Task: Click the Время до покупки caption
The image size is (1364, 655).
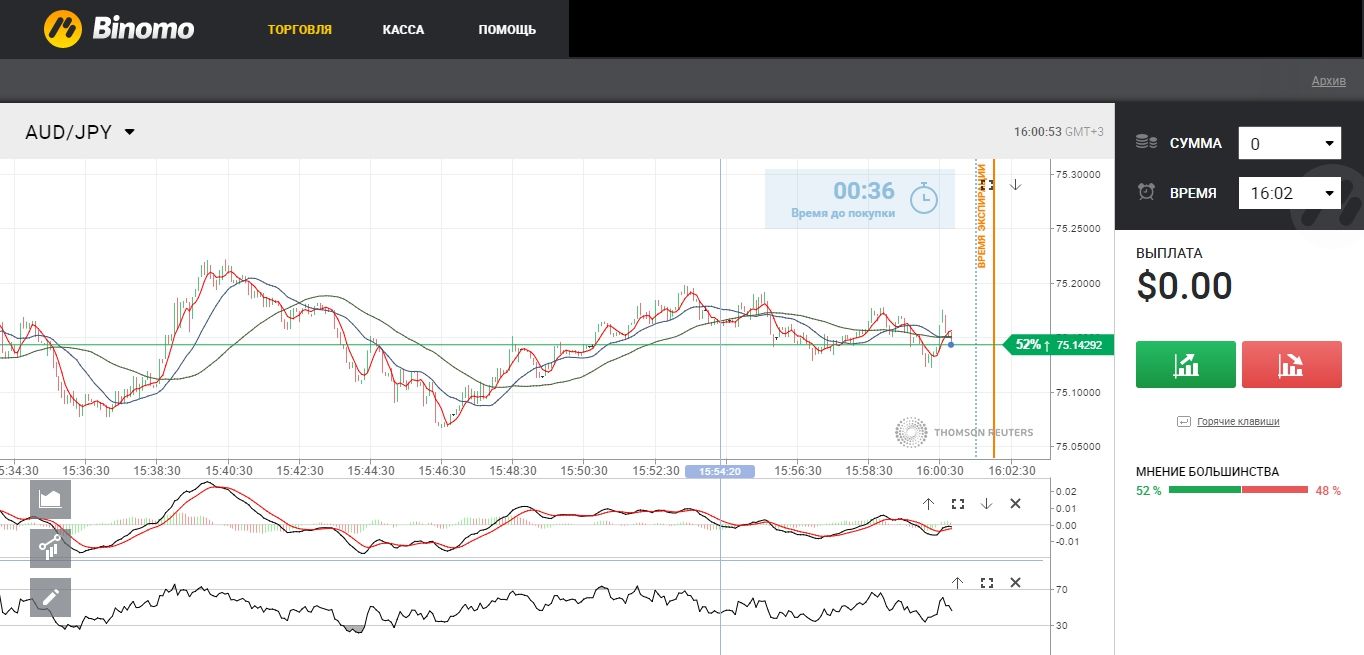Action: (x=843, y=213)
